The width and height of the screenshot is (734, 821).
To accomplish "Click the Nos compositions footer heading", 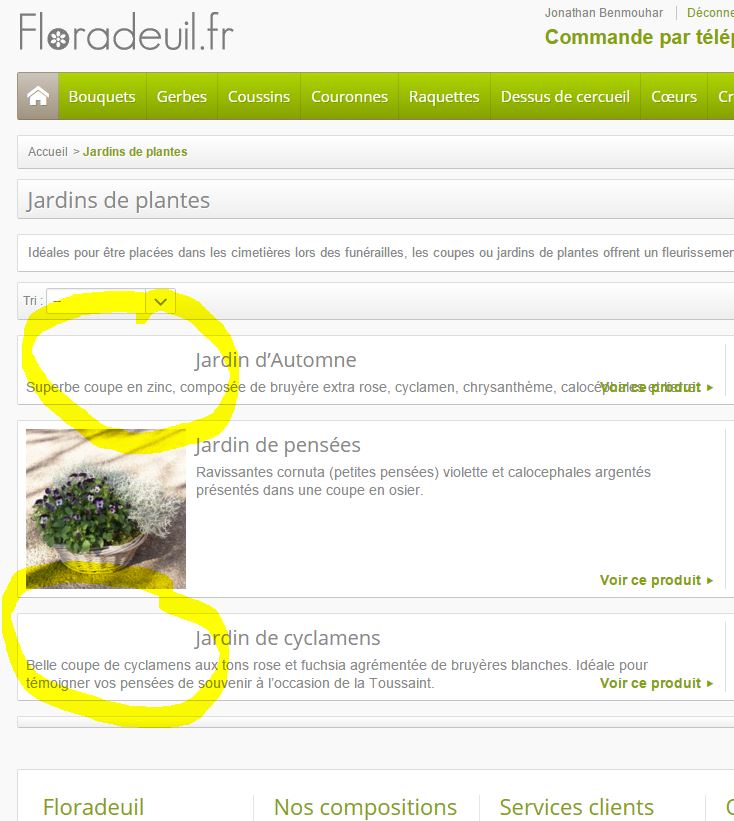I will 365,807.
